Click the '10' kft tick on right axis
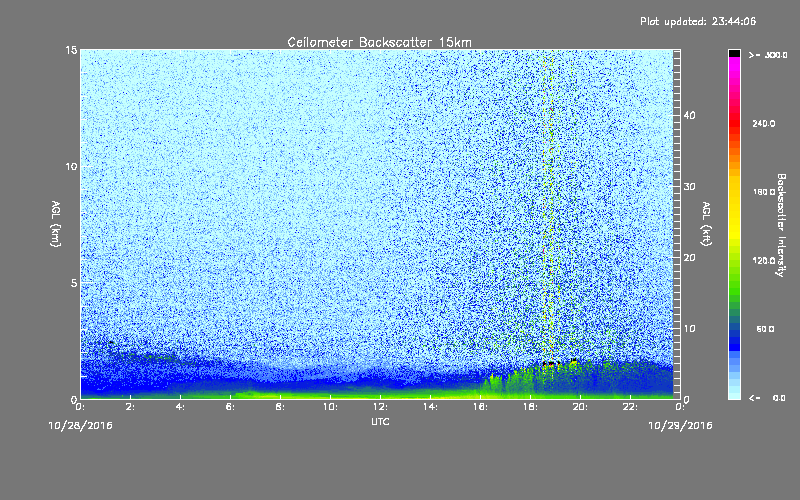This screenshot has width=800, height=500. pos(689,329)
